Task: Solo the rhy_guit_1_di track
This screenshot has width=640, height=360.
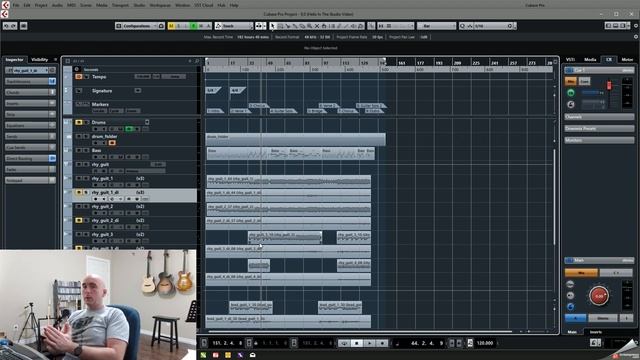Action: [86, 192]
